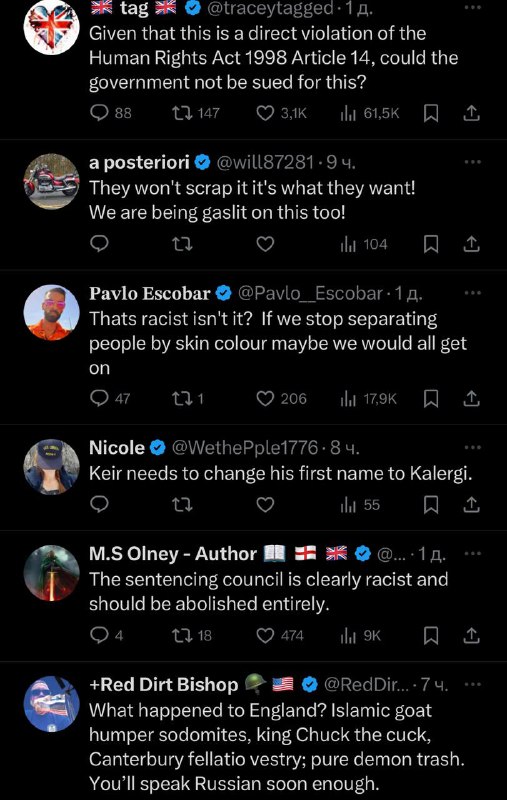Open the tweet text about Human Rights Act
The width and height of the screenshot is (507, 800).
point(273,58)
